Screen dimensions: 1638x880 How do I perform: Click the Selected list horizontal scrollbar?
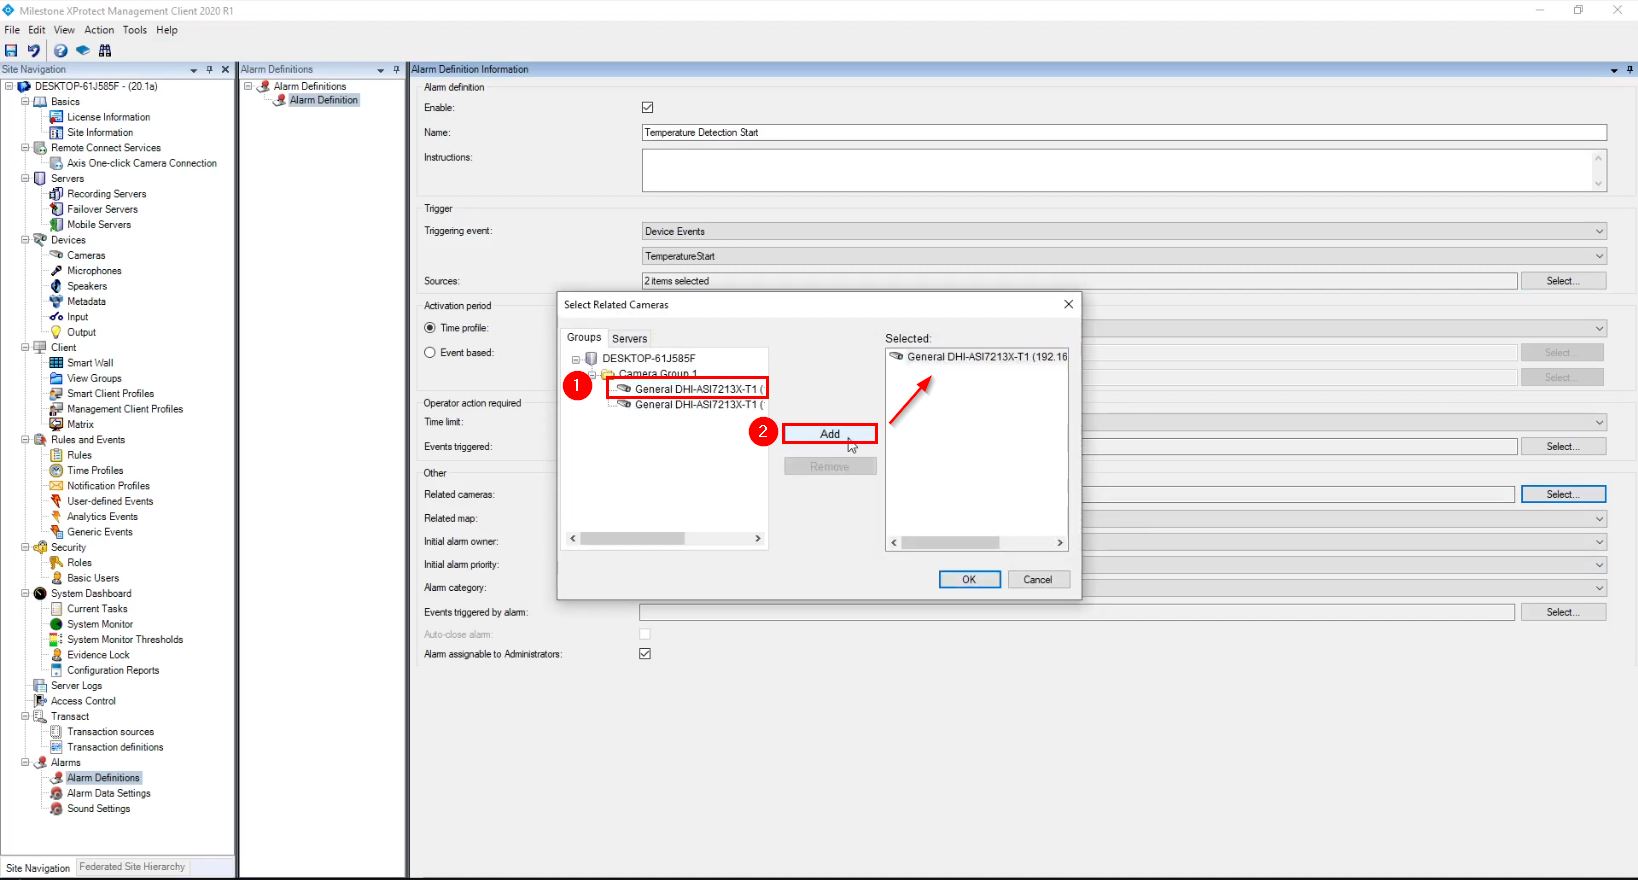[977, 543]
